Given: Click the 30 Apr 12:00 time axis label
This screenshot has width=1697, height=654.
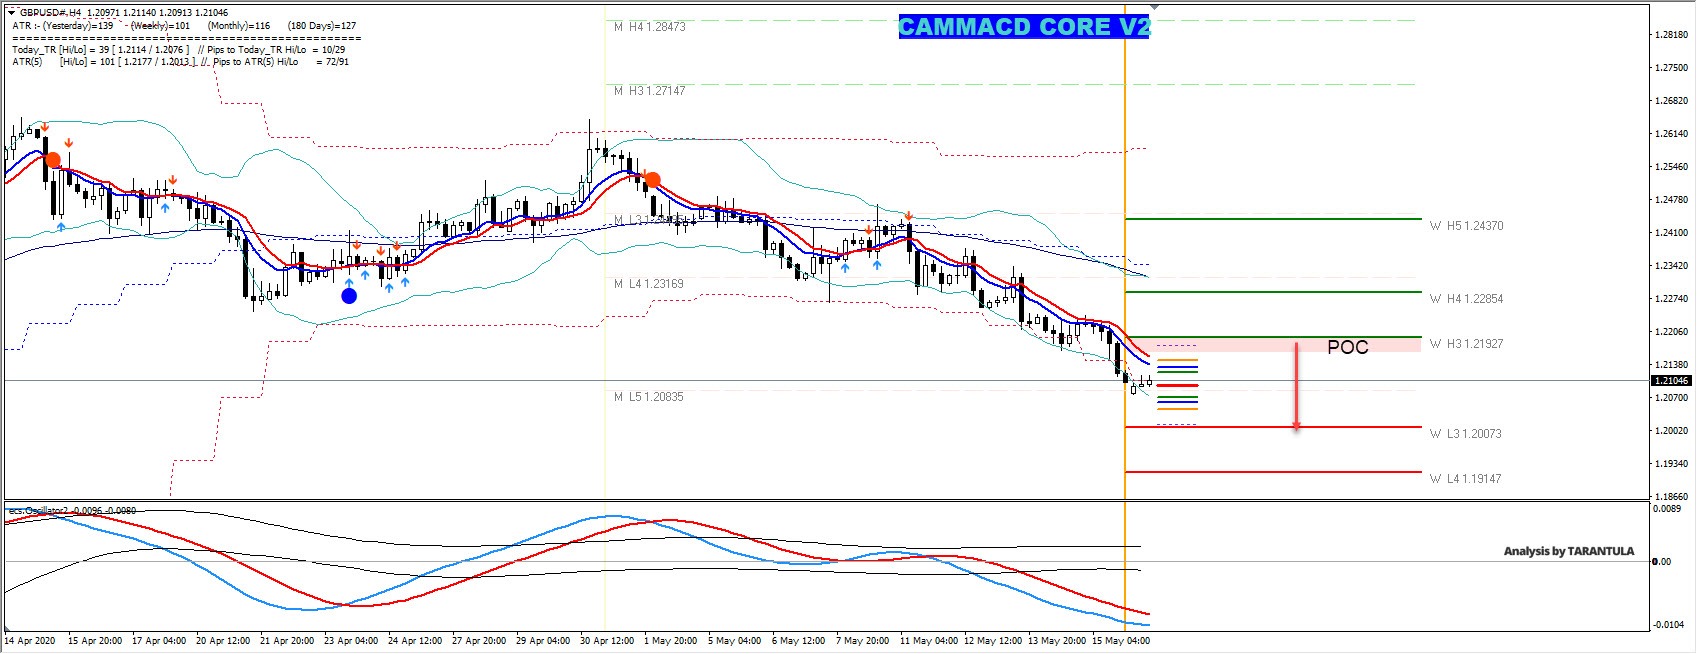Looking at the screenshot, I should (607, 641).
